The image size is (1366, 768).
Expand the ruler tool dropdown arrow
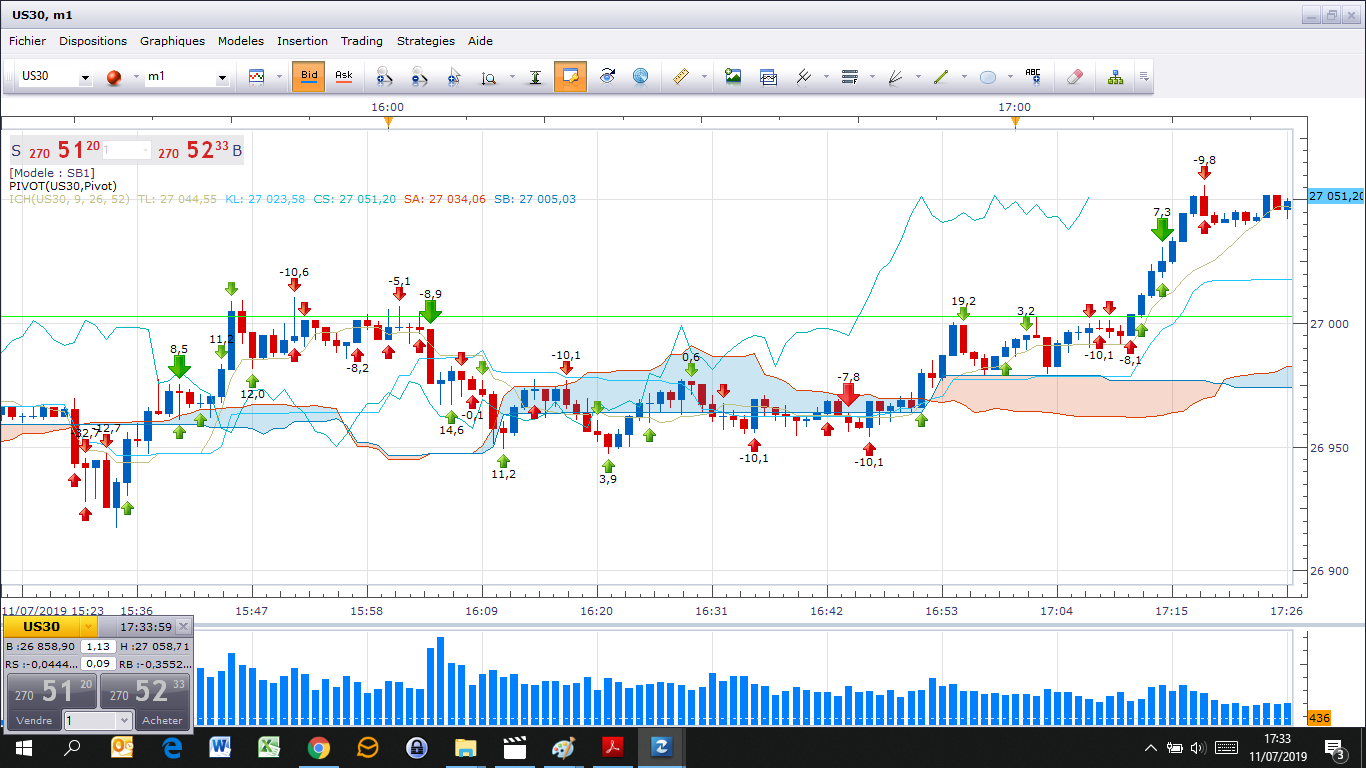pos(704,78)
